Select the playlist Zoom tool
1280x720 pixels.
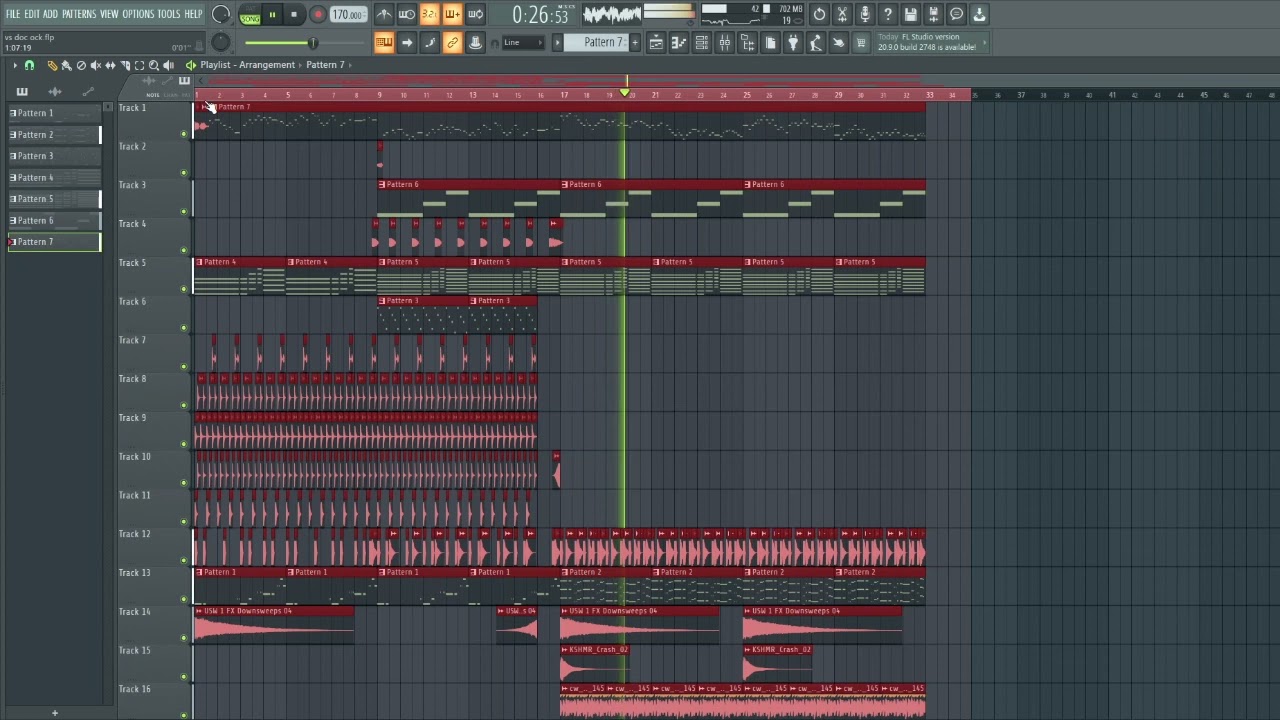pos(154,65)
